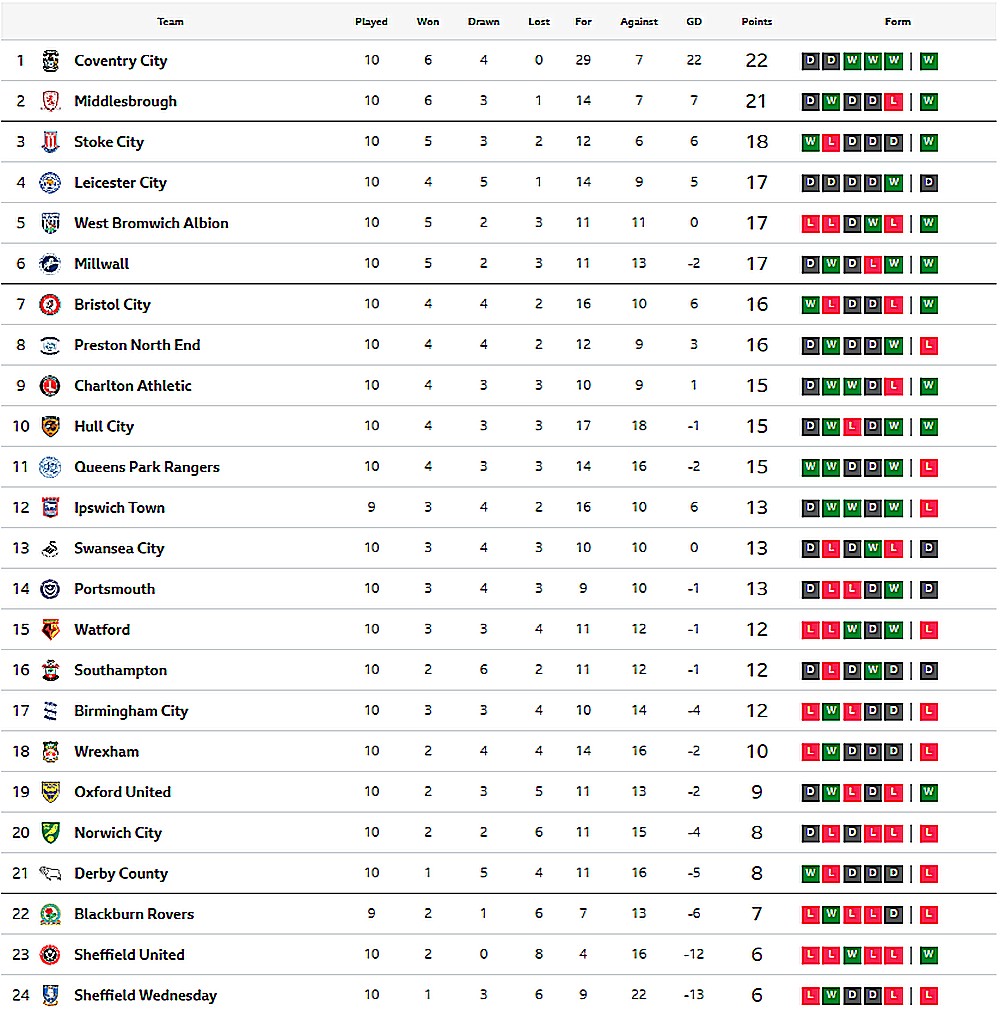Screen dimensions: 1000x1011
Task: Click Coventry City's latest green W result
Action: click(929, 61)
